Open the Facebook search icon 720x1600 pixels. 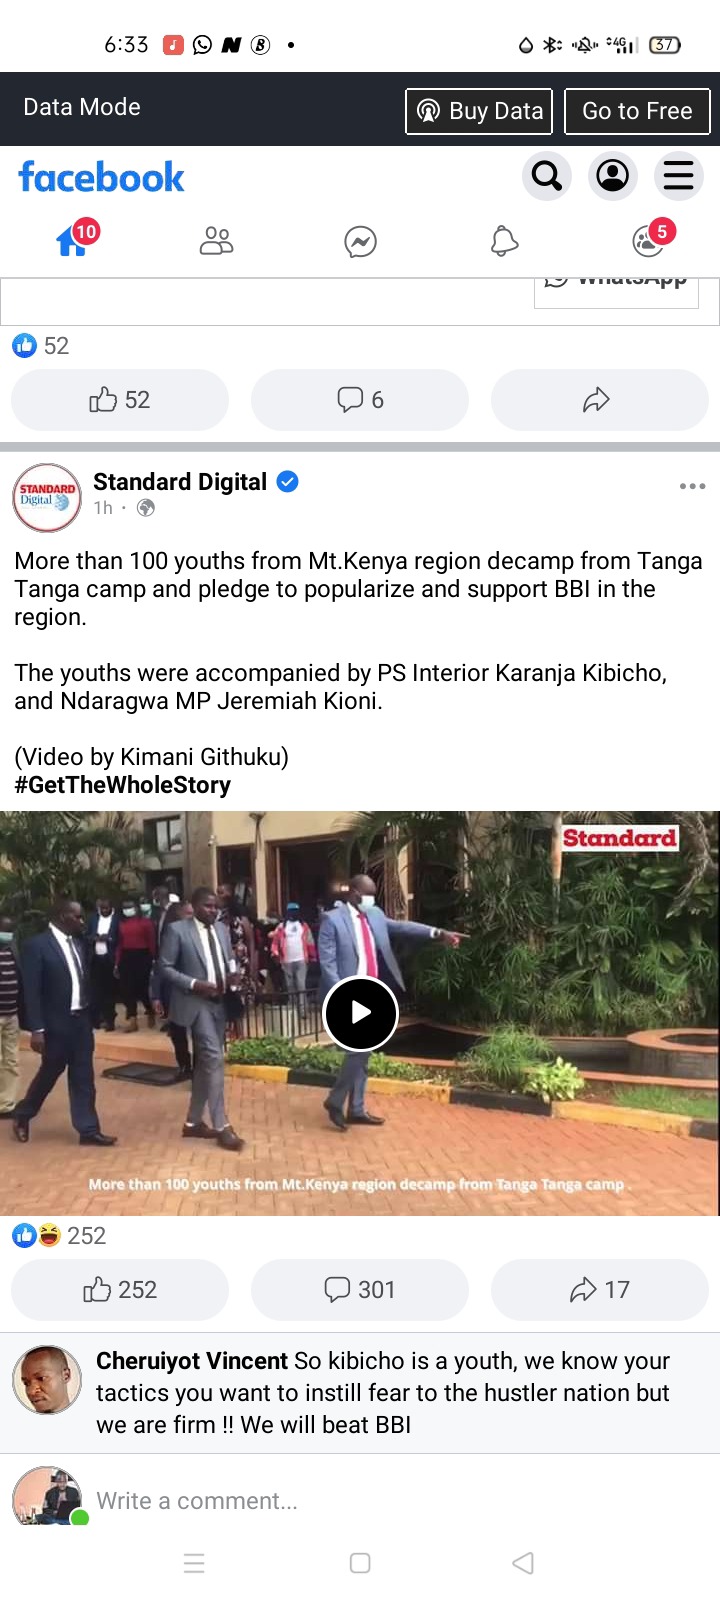pyautogui.click(x=547, y=176)
